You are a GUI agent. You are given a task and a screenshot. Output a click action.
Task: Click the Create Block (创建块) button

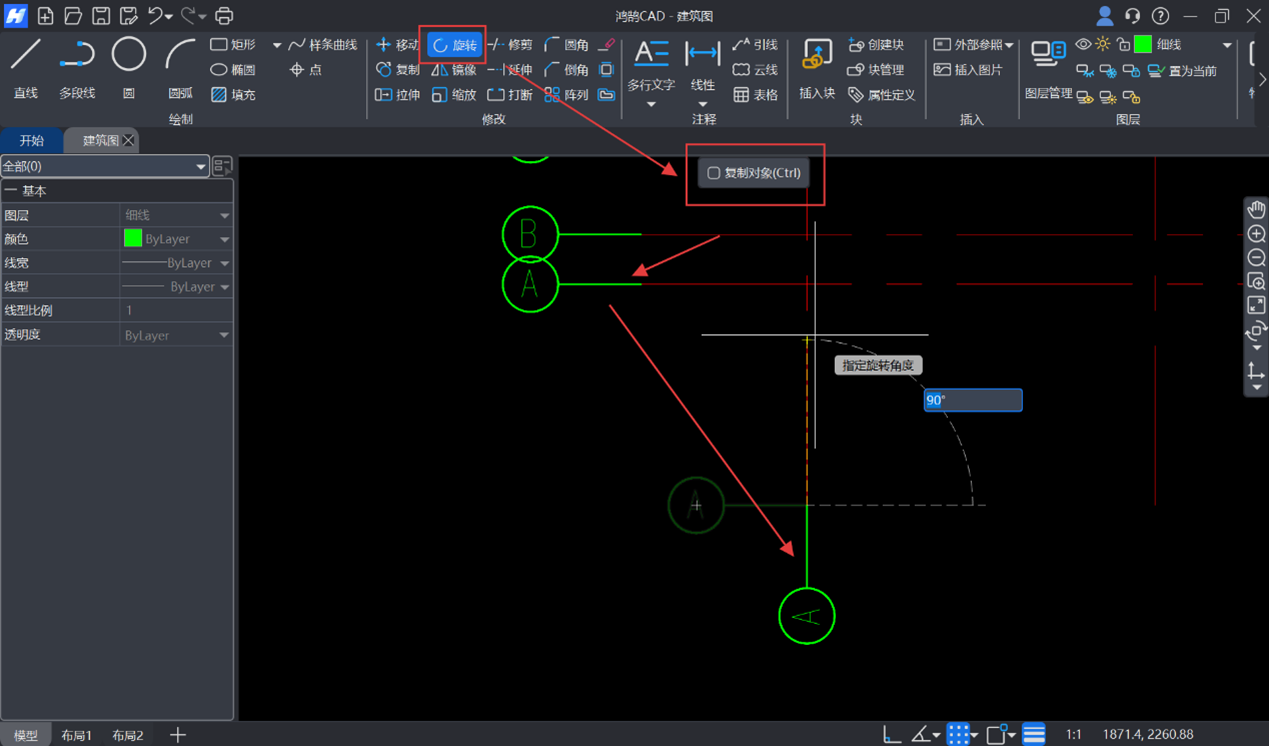point(875,45)
